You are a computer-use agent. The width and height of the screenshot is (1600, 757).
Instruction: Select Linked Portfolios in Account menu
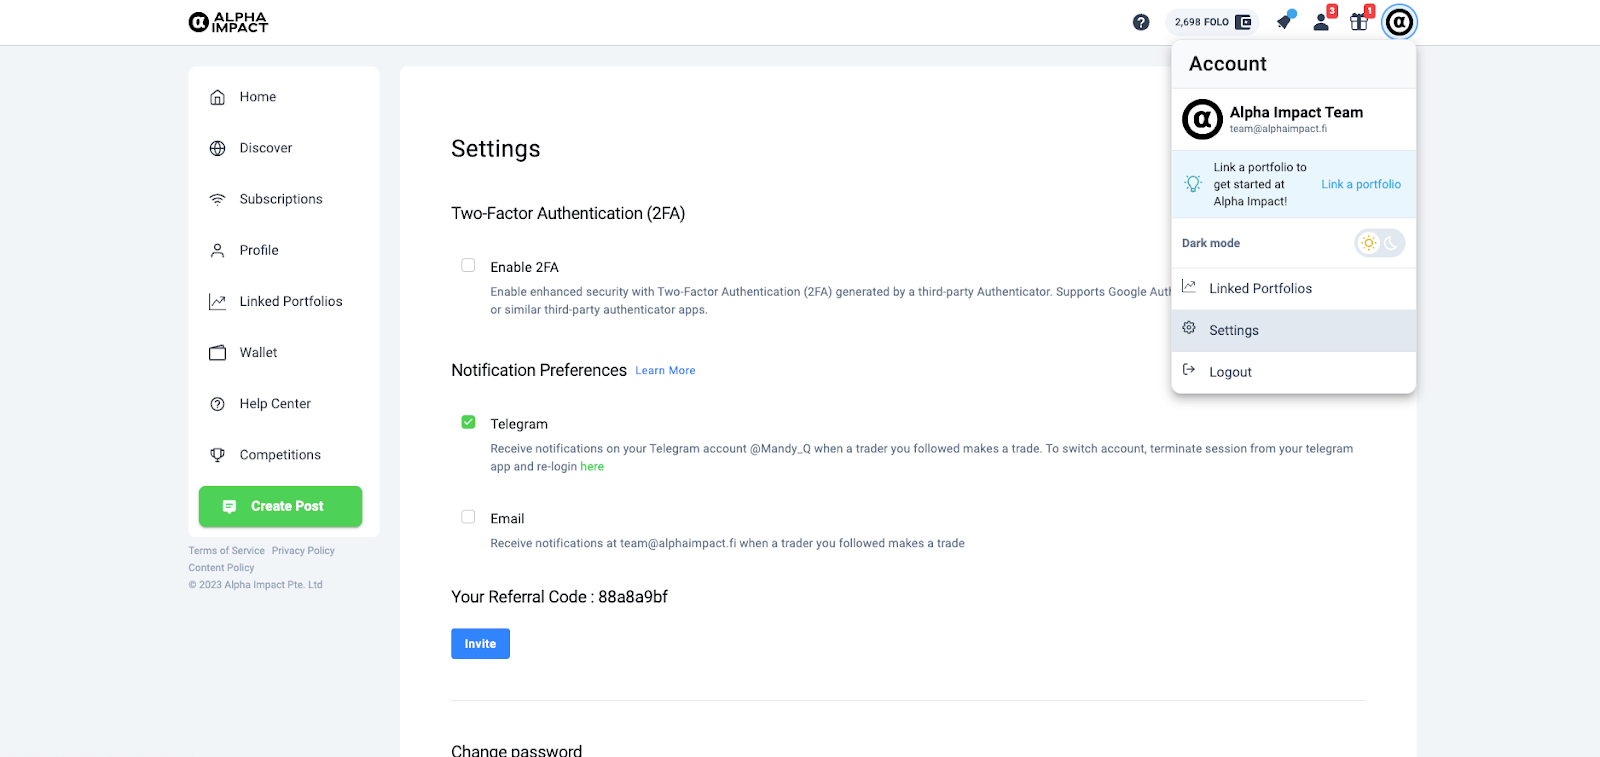pyautogui.click(x=1260, y=289)
